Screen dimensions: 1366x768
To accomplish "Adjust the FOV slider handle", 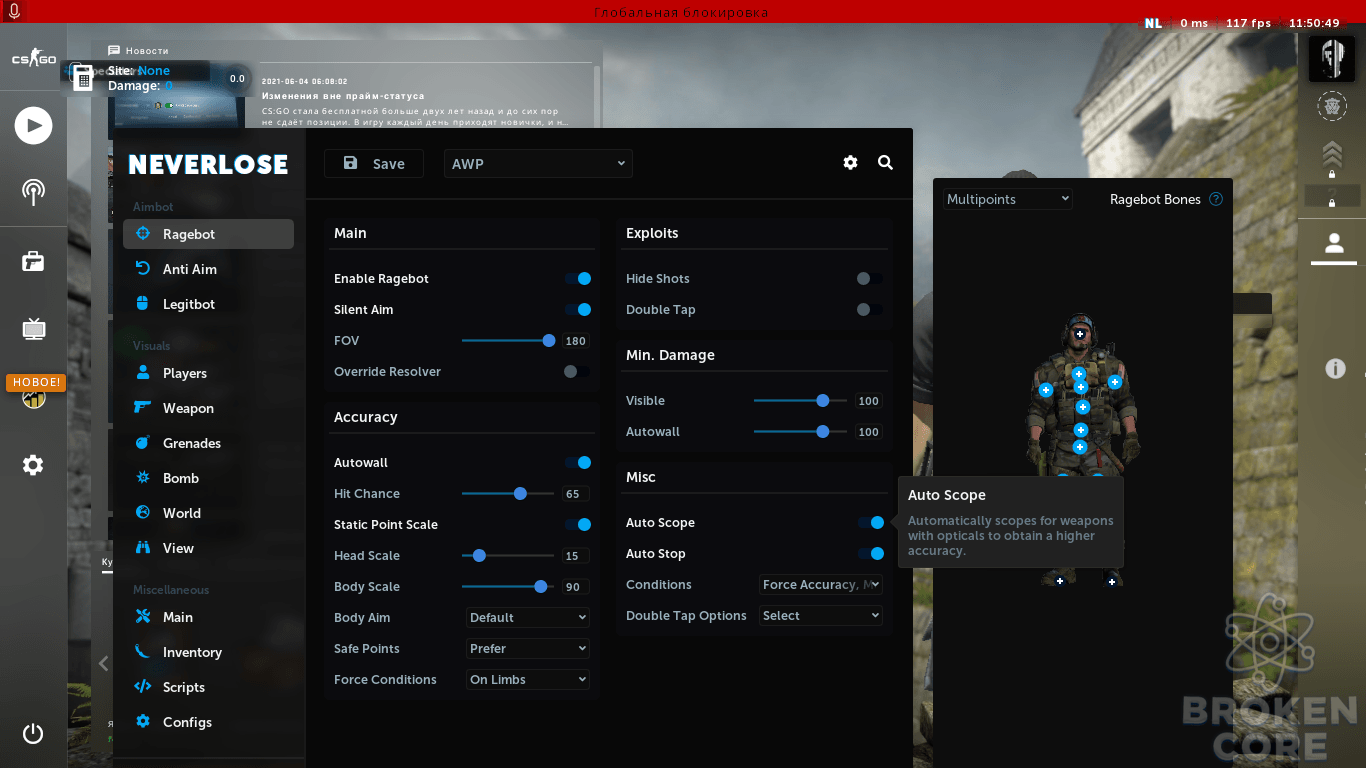I will click(549, 341).
